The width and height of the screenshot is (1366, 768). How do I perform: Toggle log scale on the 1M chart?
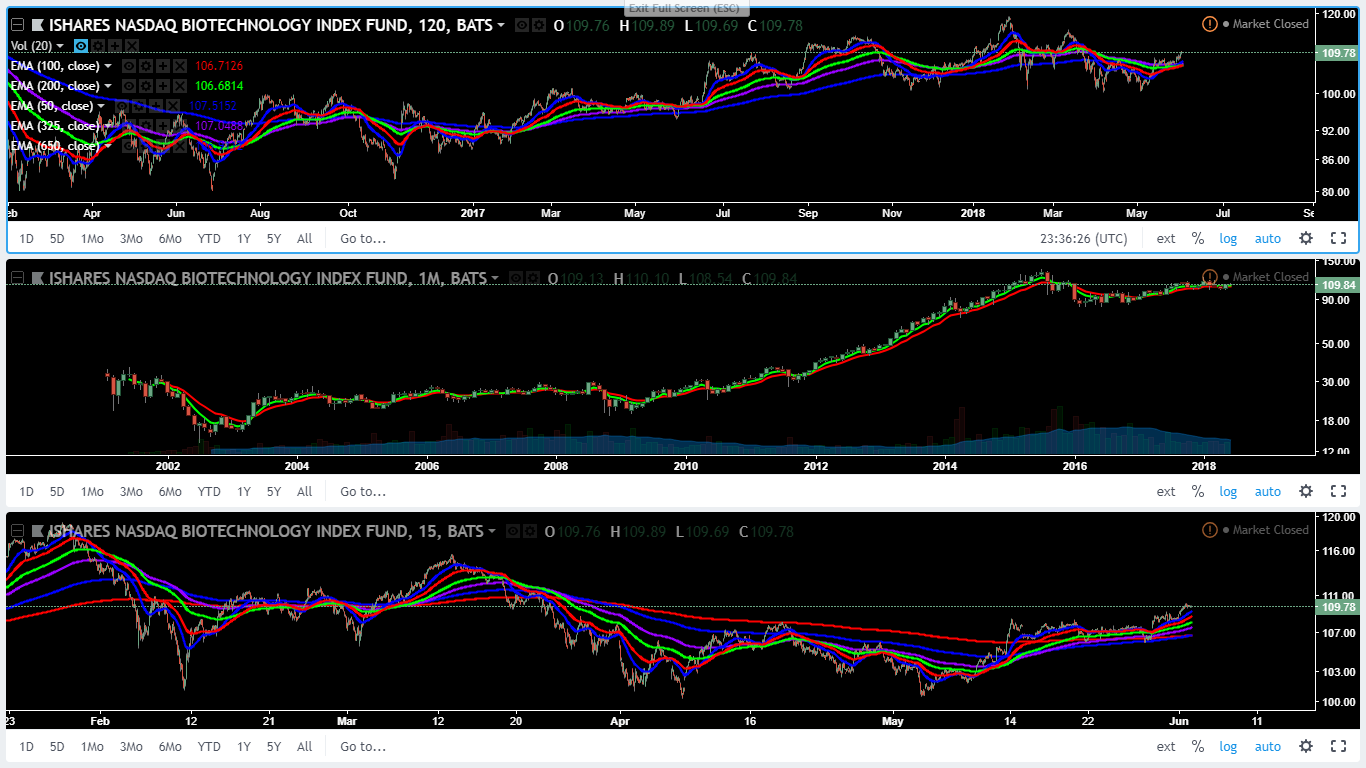[1228, 492]
